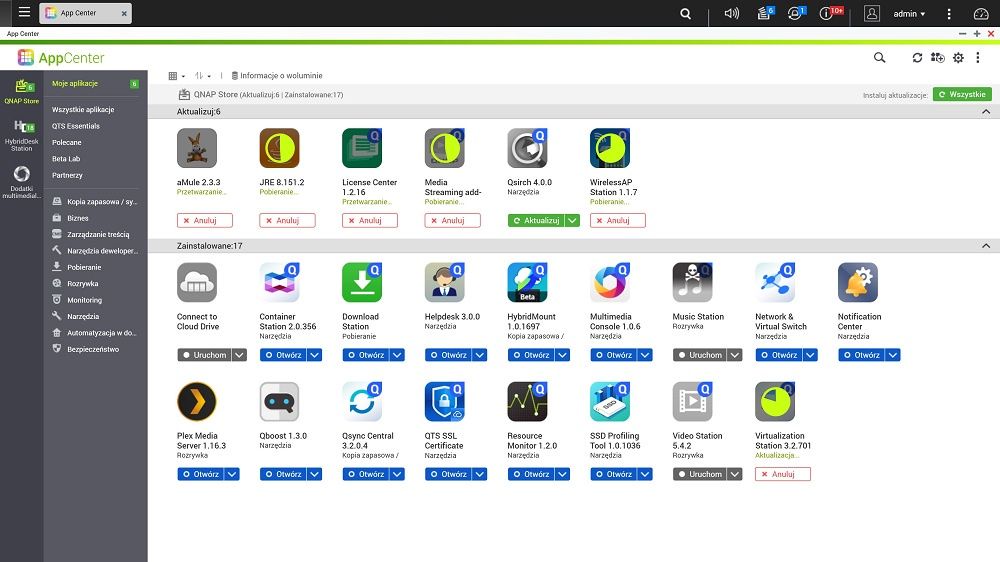Open the QTS main hamburger menu
Image resolution: width=1000 pixels, height=562 pixels.
click(24, 12)
